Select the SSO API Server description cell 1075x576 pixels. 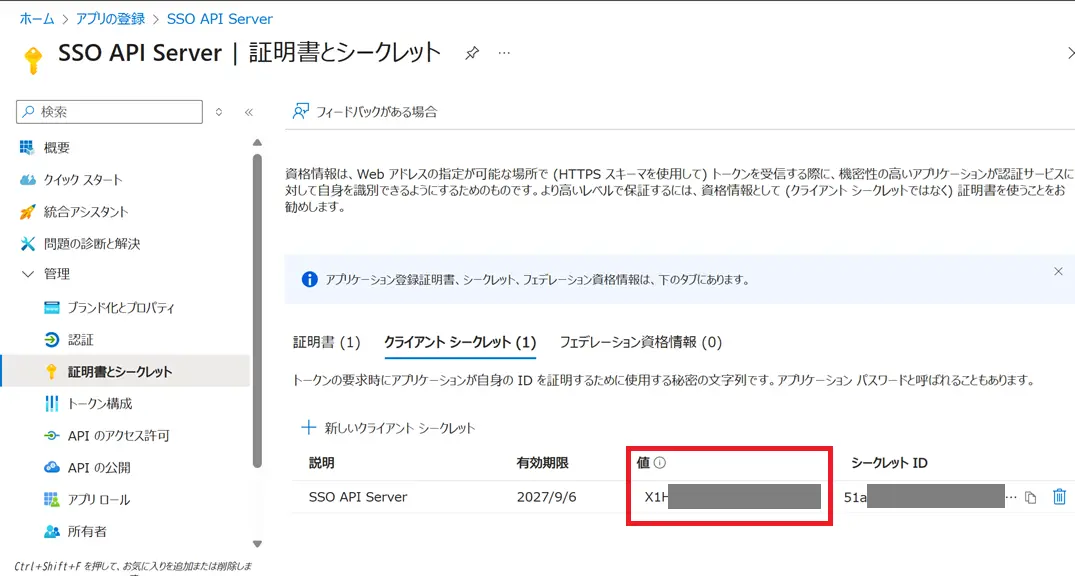pos(358,497)
